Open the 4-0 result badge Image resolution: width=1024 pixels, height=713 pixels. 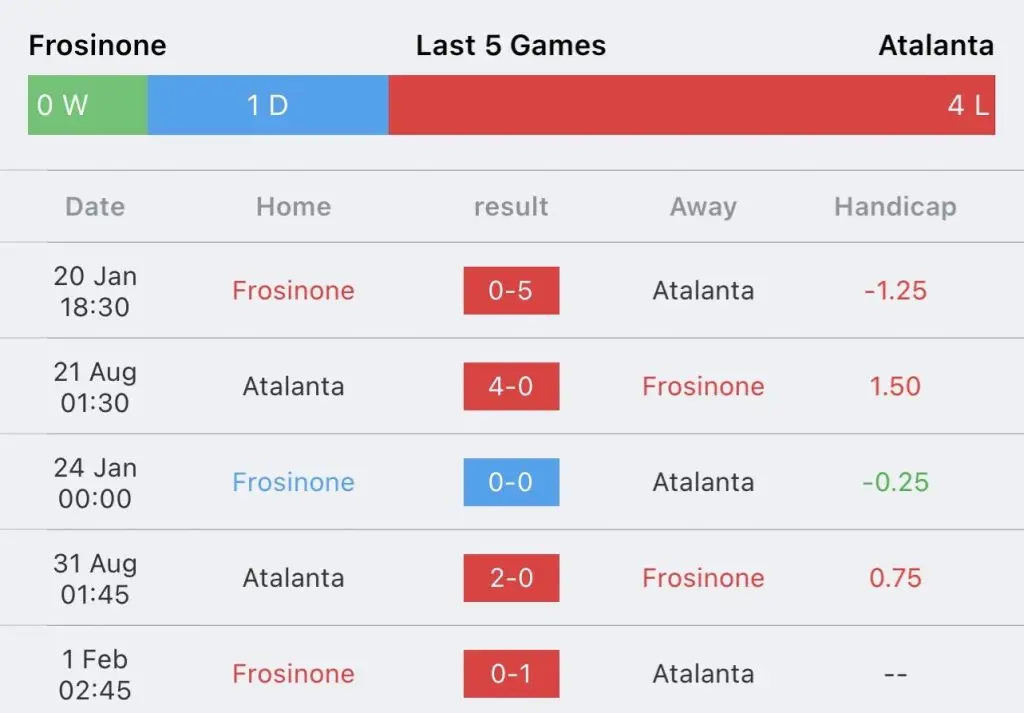click(511, 387)
